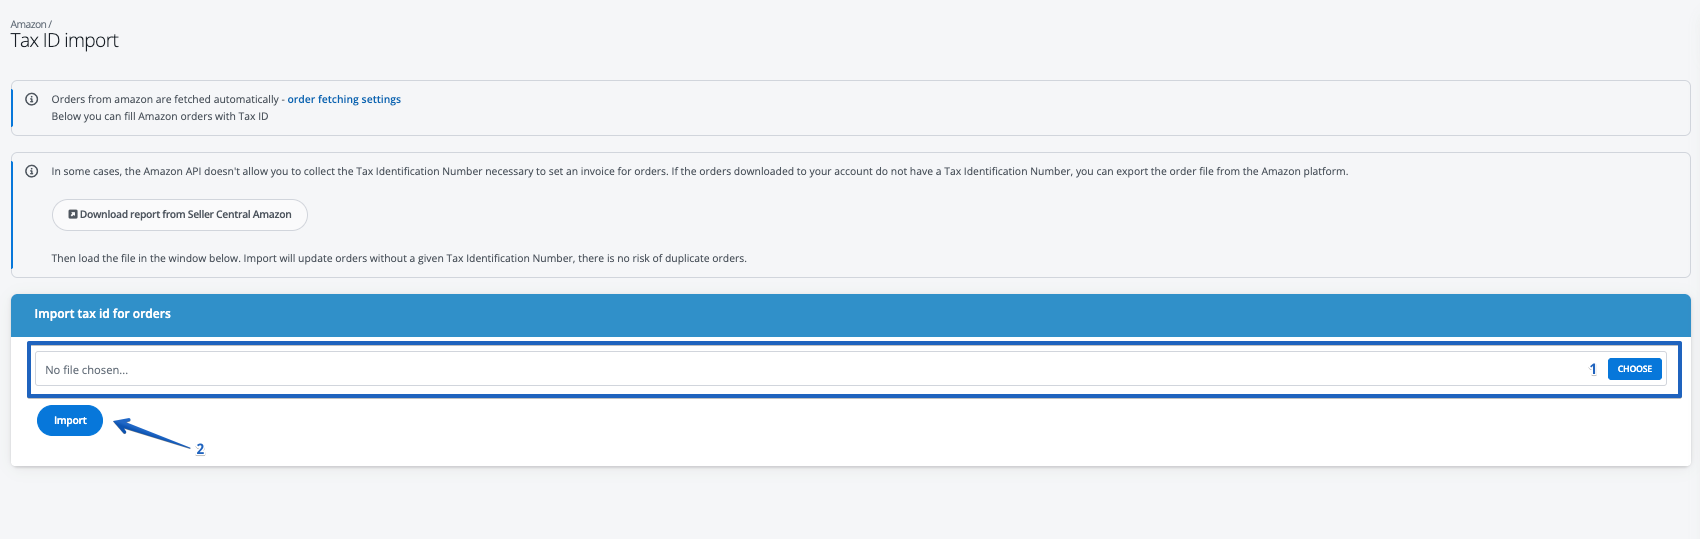Image resolution: width=1700 pixels, height=539 pixels.
Task: Click the sentence starting 'In some cases, the Amazon API'
Action: click(360, 171)
